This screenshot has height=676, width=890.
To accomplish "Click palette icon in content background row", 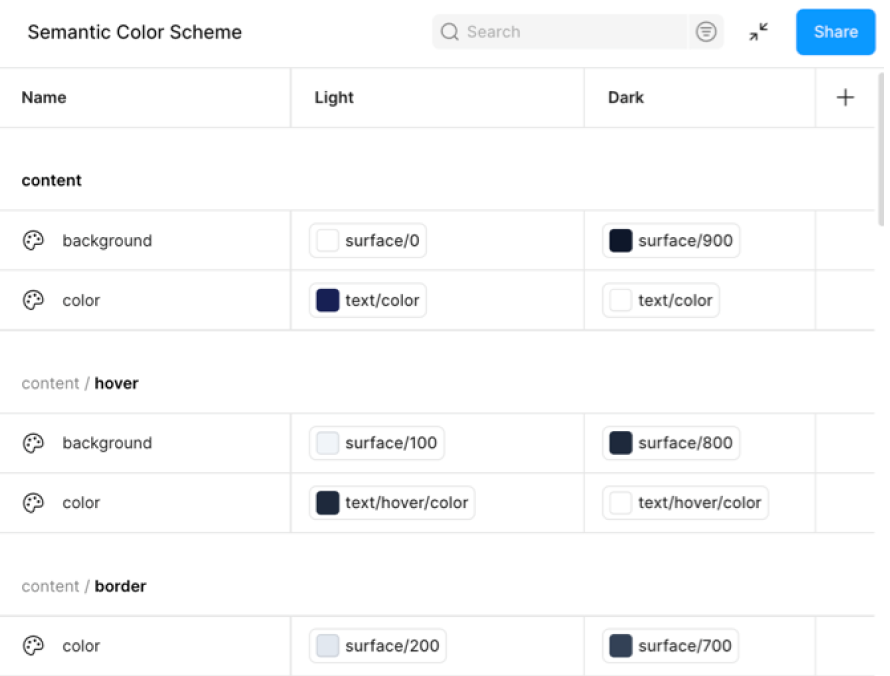I will 33,241.
